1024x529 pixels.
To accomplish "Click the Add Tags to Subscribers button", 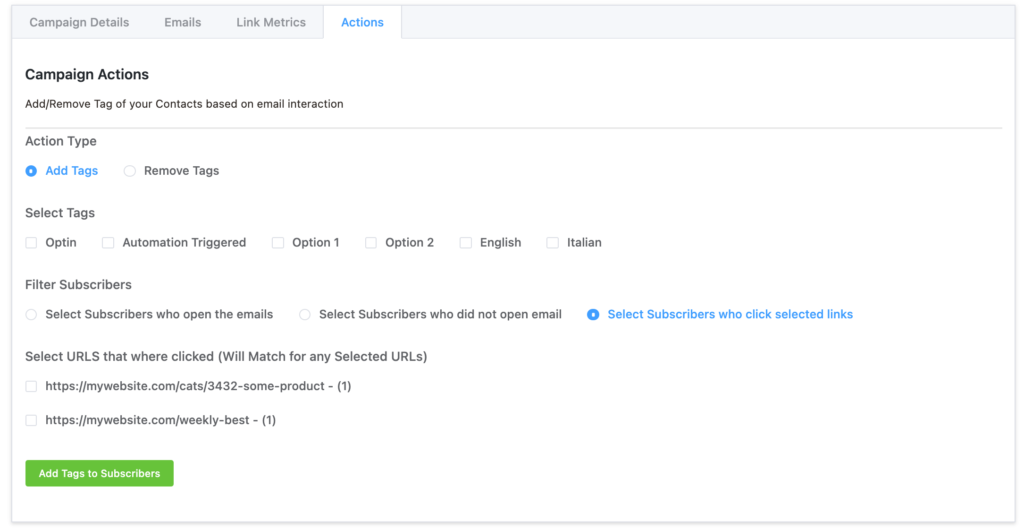I will point(99,473).
